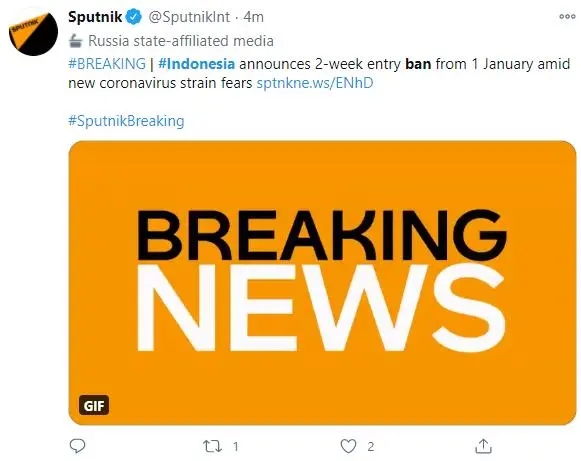The height and width of the screenshot is (461, 581).
Task: Click the retweet count number 1
Action: pos(235,447)
